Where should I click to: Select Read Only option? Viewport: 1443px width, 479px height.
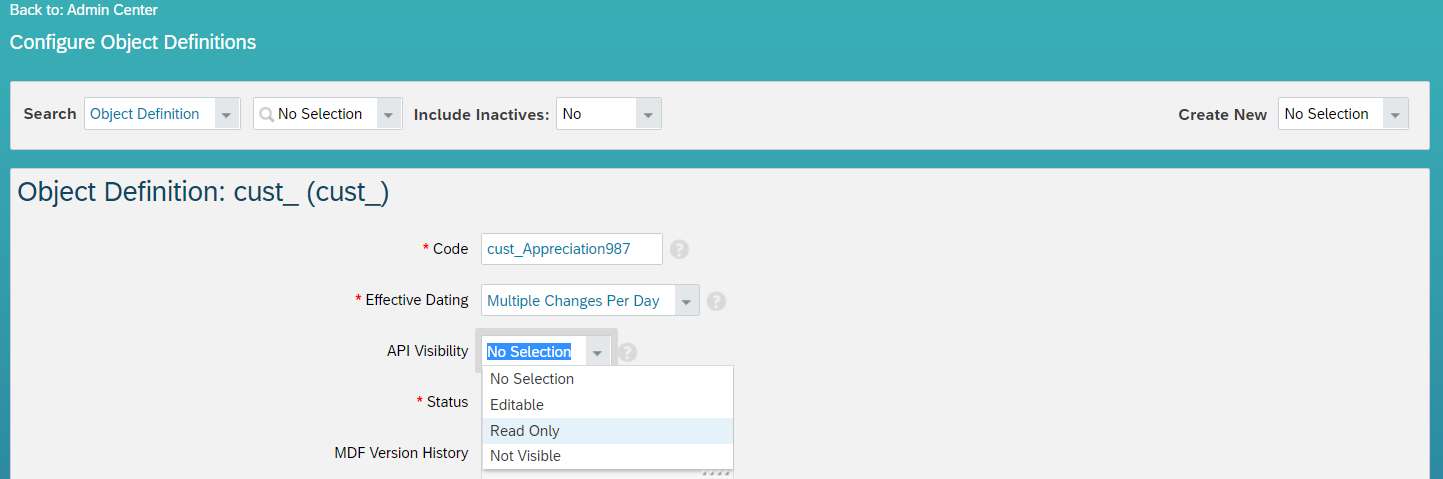525,431
